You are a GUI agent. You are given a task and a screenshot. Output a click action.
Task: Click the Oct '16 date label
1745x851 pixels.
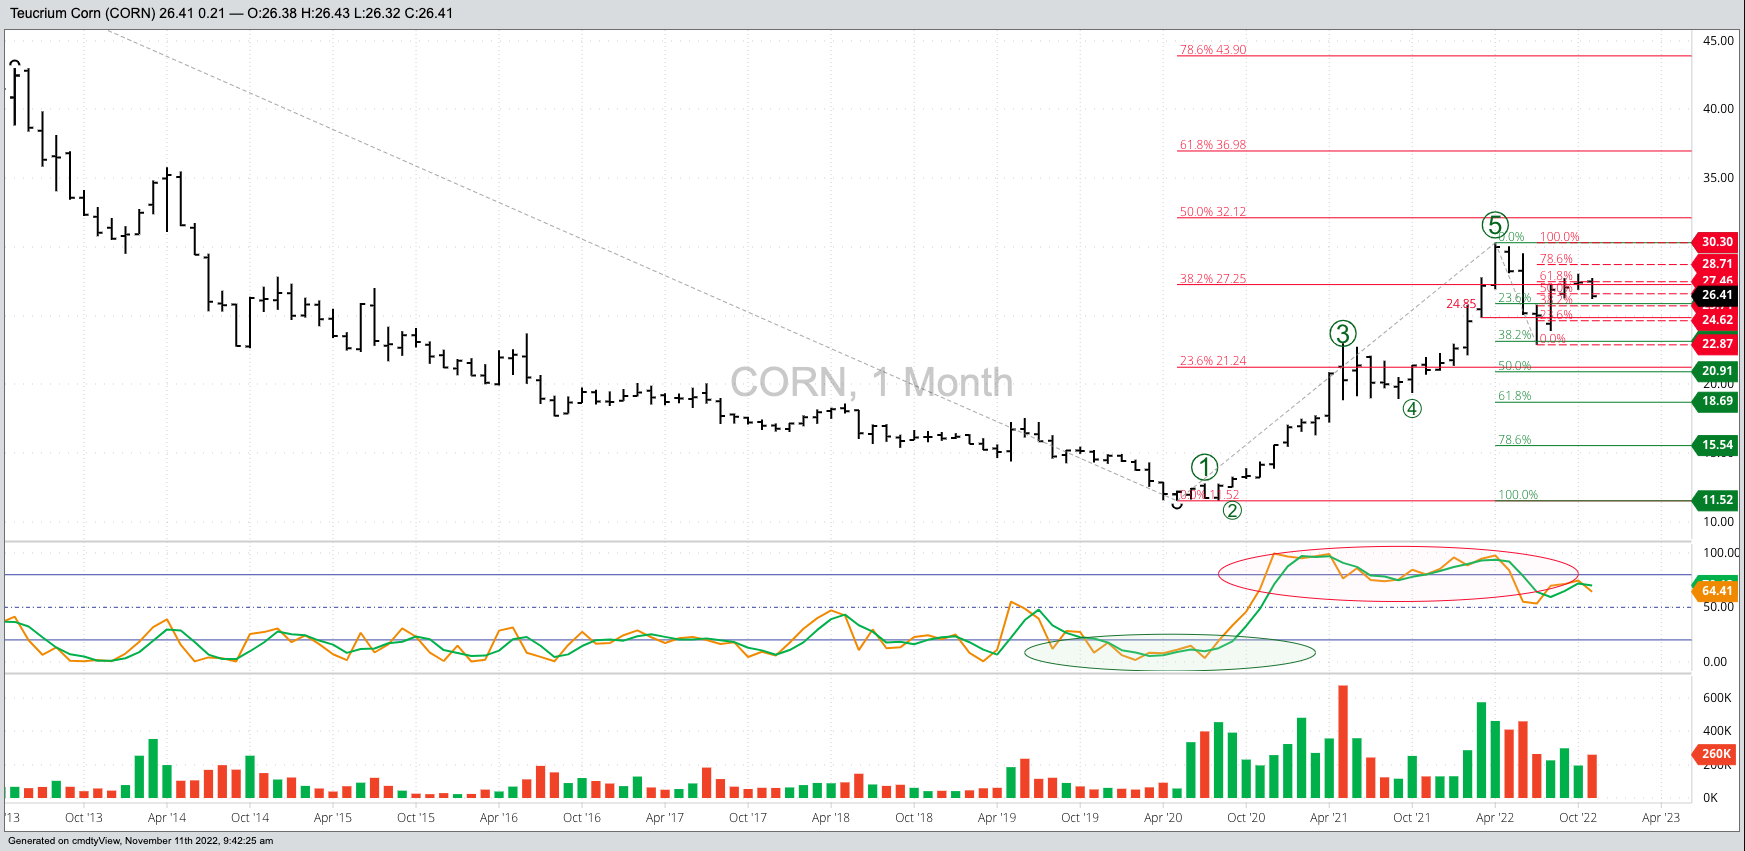click(582, 818)
